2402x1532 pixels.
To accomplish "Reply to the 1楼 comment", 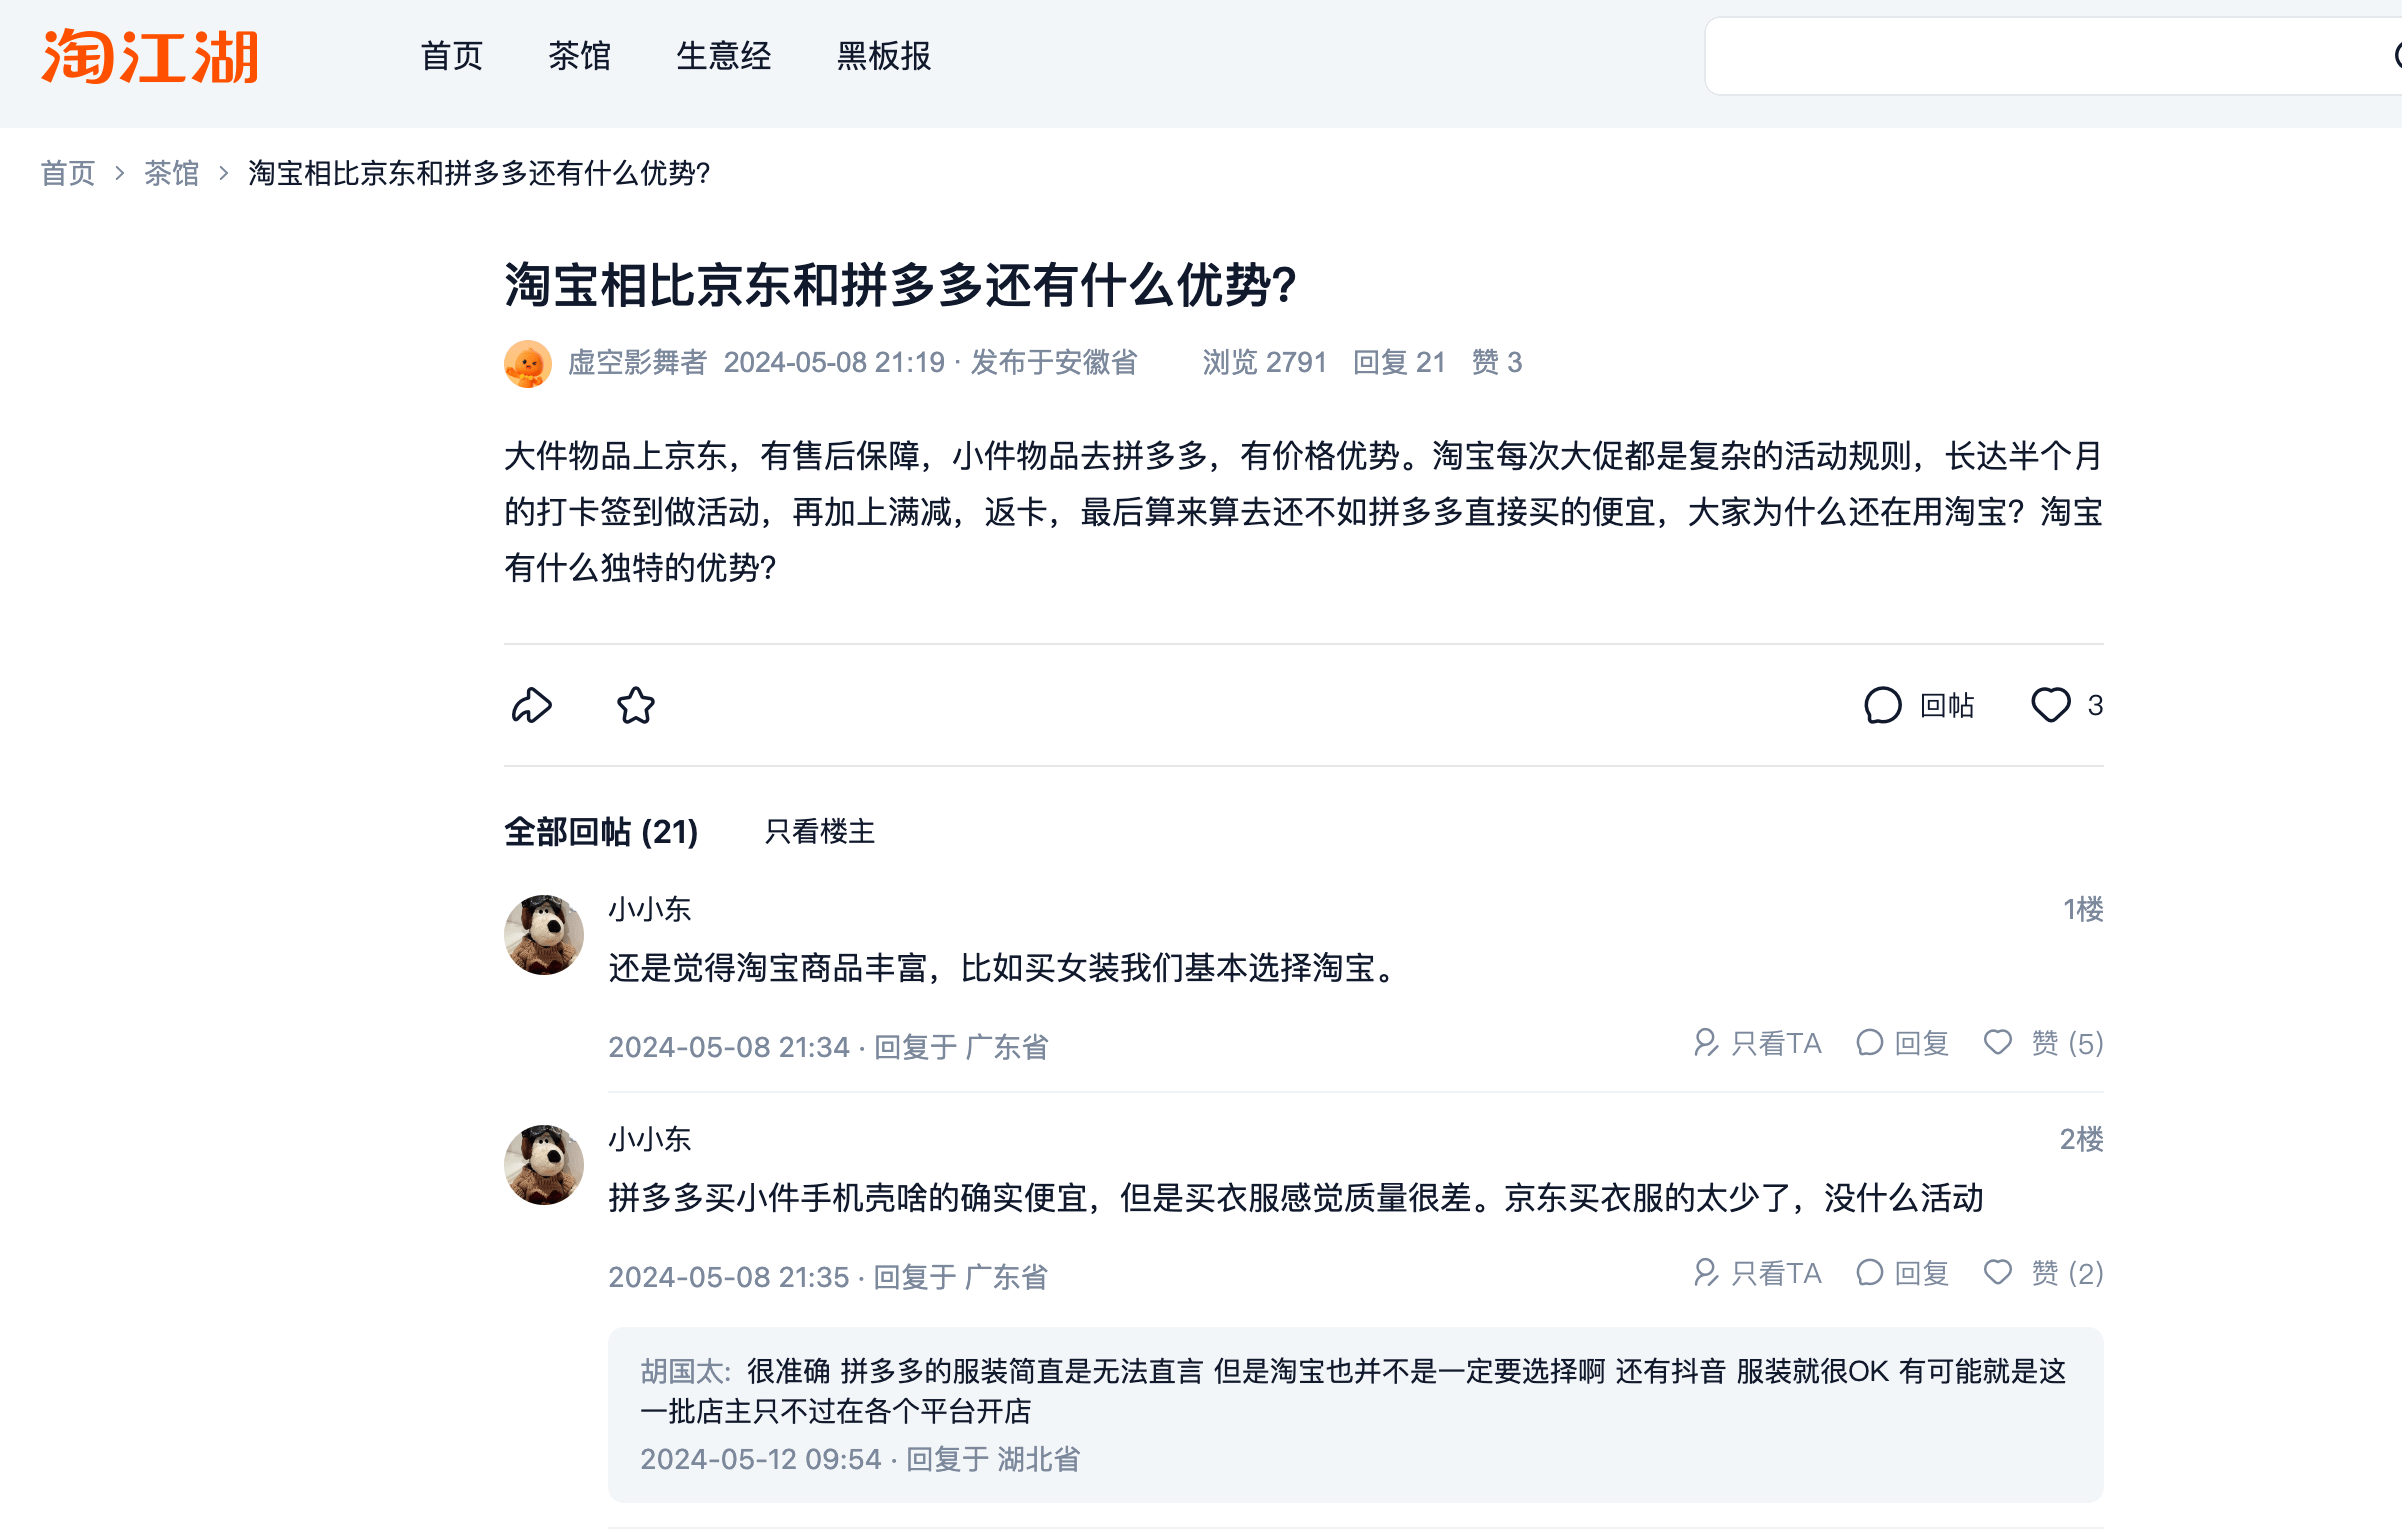I will (1902, 1043).
